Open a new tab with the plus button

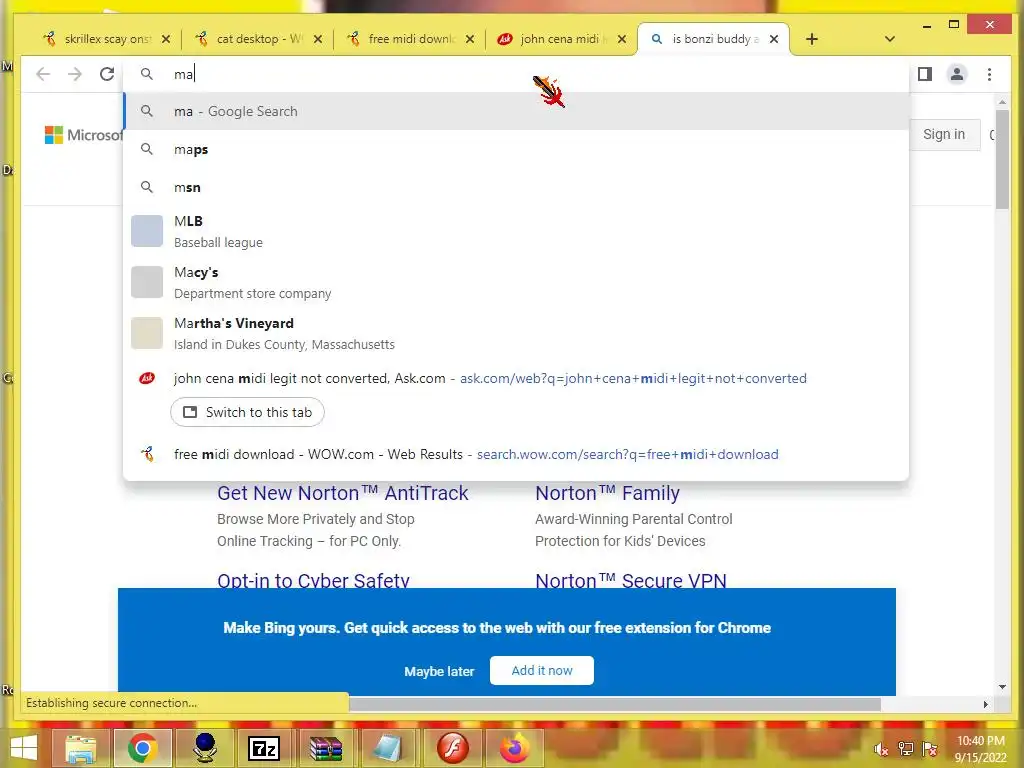pos(812,39)
